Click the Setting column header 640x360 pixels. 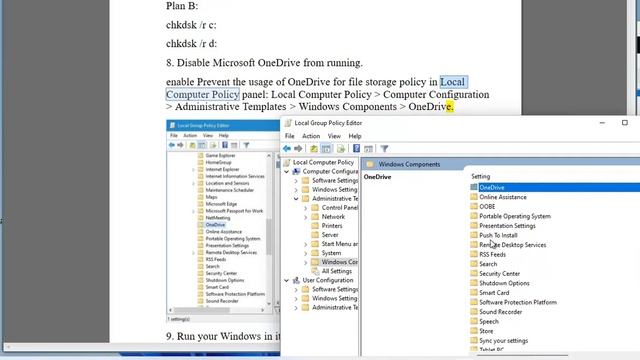tap(480, 176)
